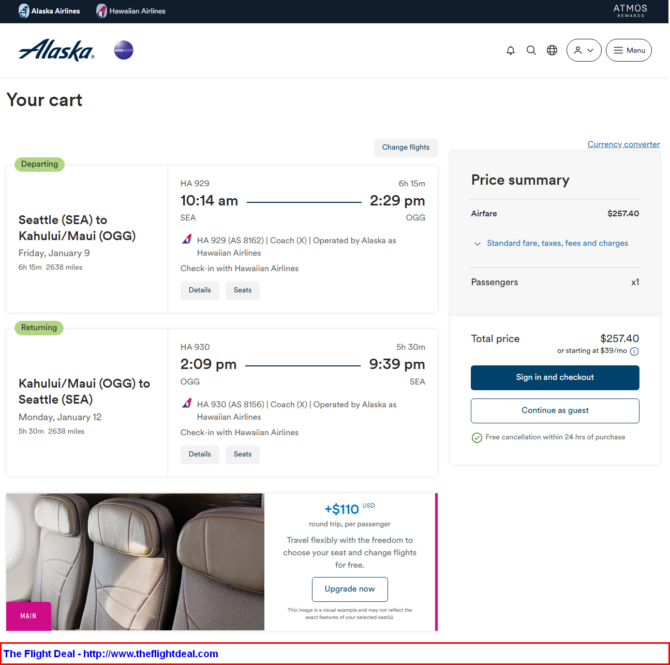Click the Main cabin seat image
Viewport: 670px width, 665px height.
pos(135,562)
